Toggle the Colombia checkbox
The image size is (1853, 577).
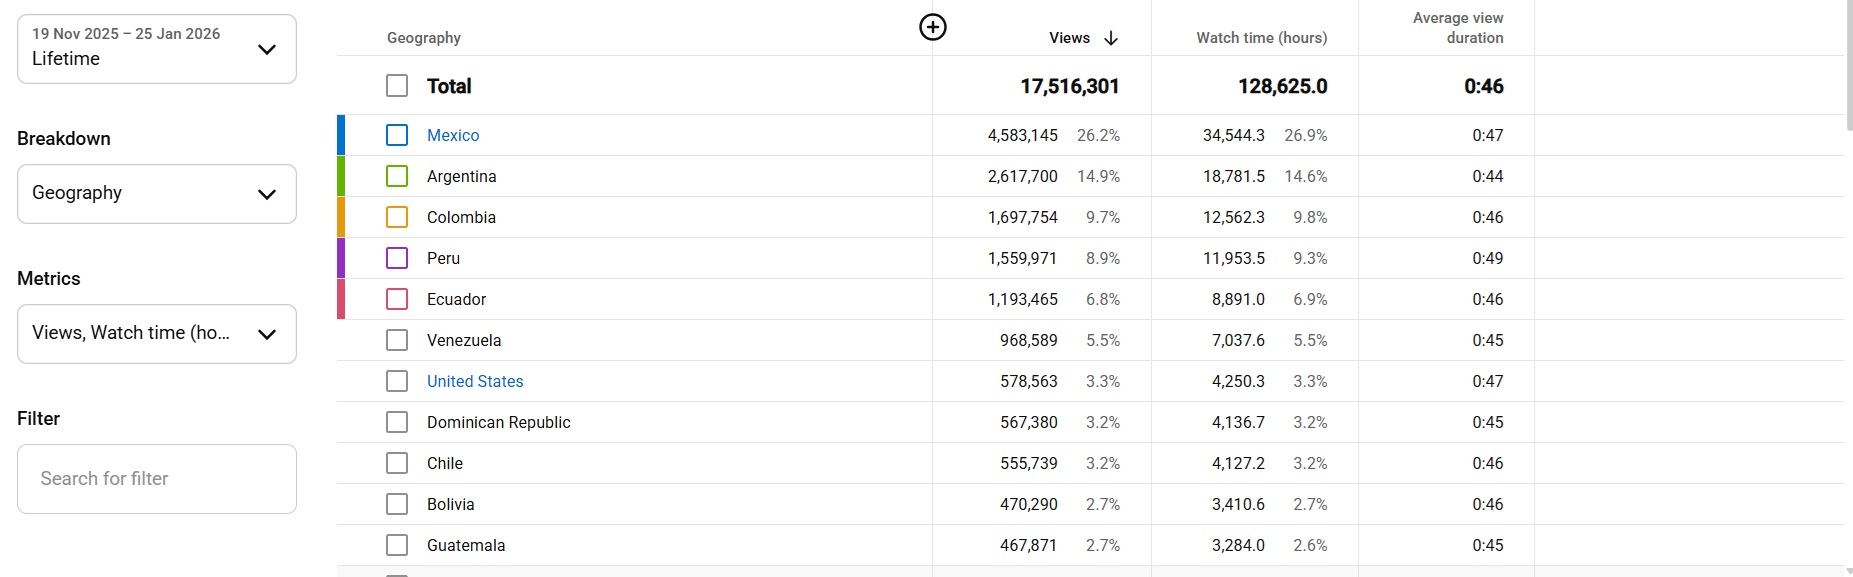397,217
